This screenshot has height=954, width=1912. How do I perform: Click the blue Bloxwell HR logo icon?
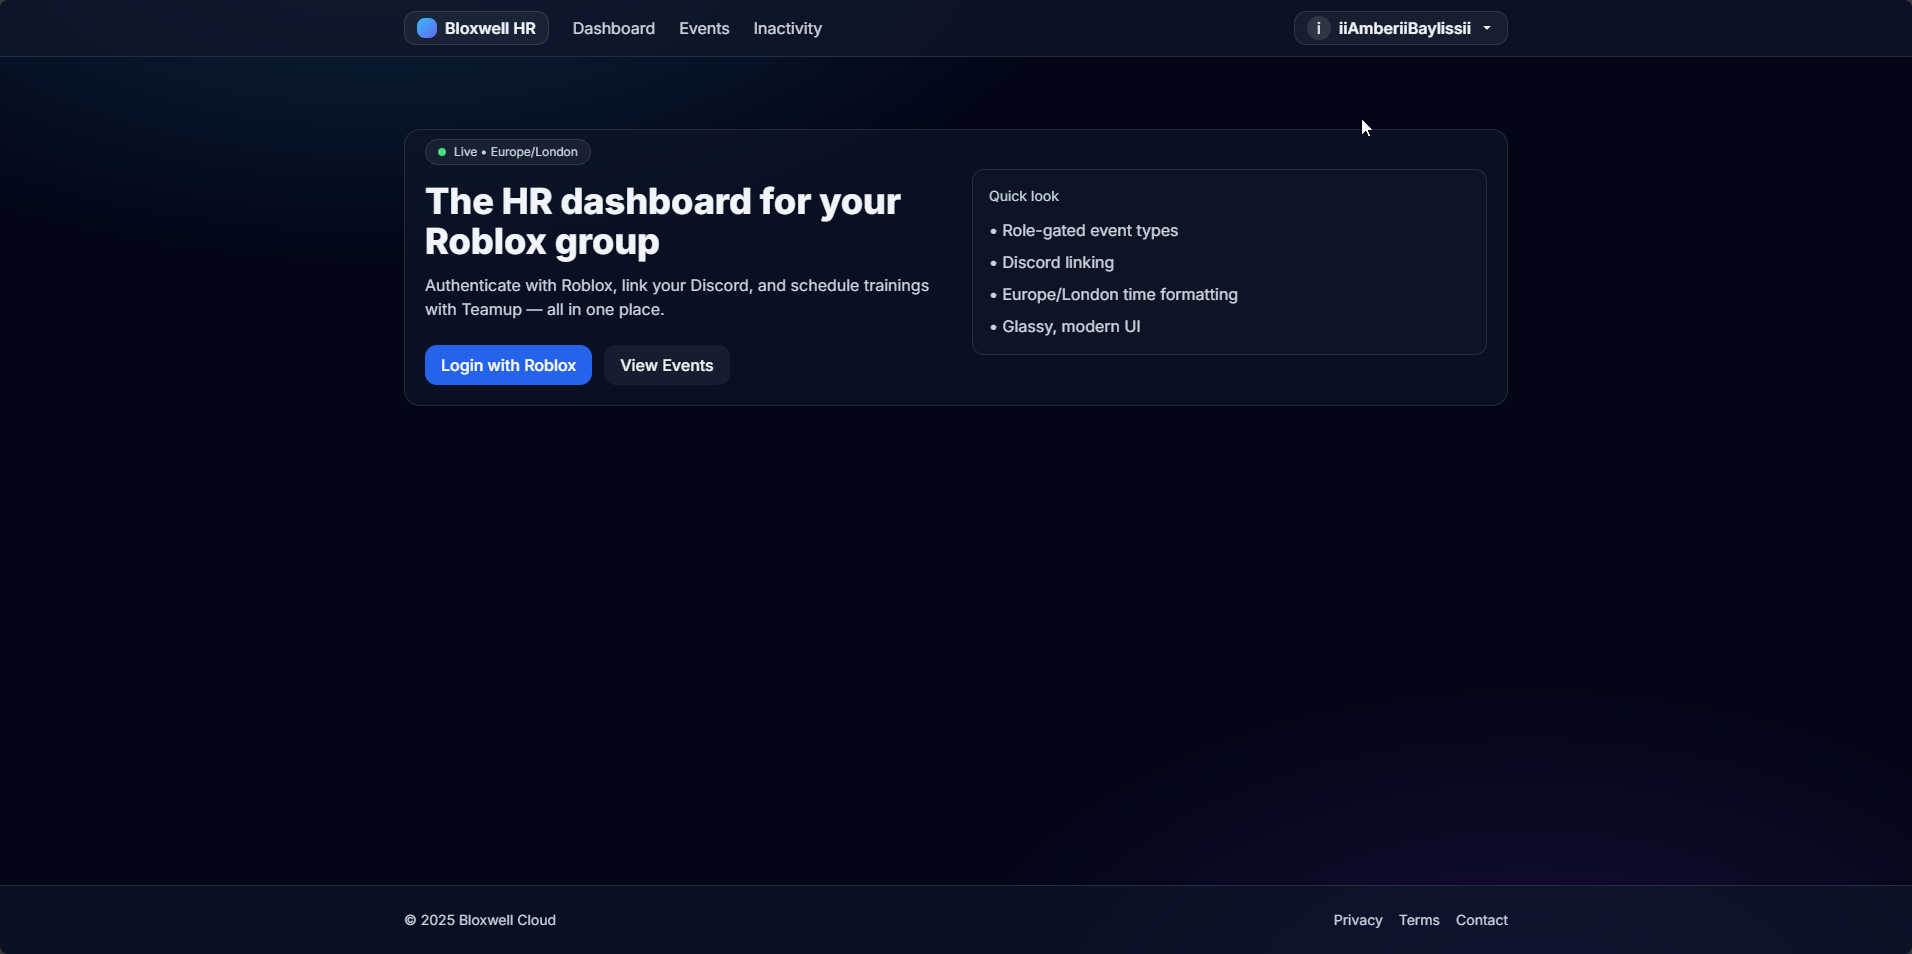[427, 28]
